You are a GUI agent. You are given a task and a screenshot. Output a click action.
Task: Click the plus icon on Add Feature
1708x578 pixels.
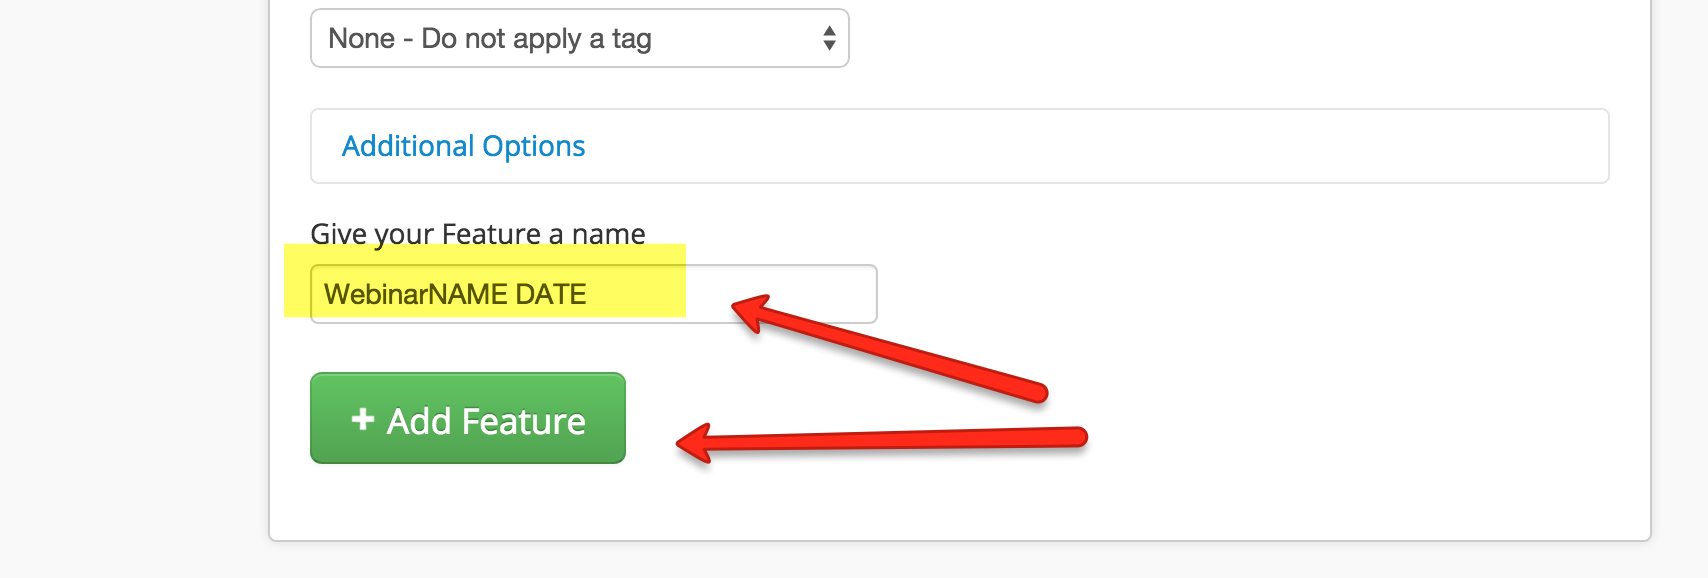363,420
